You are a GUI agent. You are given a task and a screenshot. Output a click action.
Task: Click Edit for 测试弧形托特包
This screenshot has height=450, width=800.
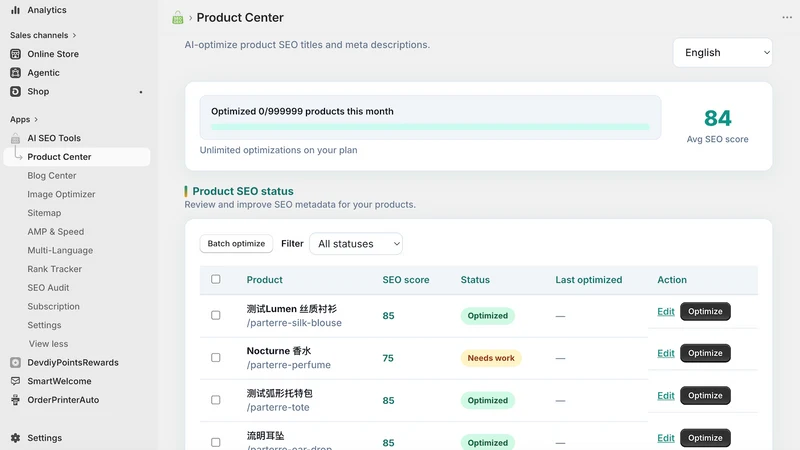pyautogui.click(x=666, y=395)
